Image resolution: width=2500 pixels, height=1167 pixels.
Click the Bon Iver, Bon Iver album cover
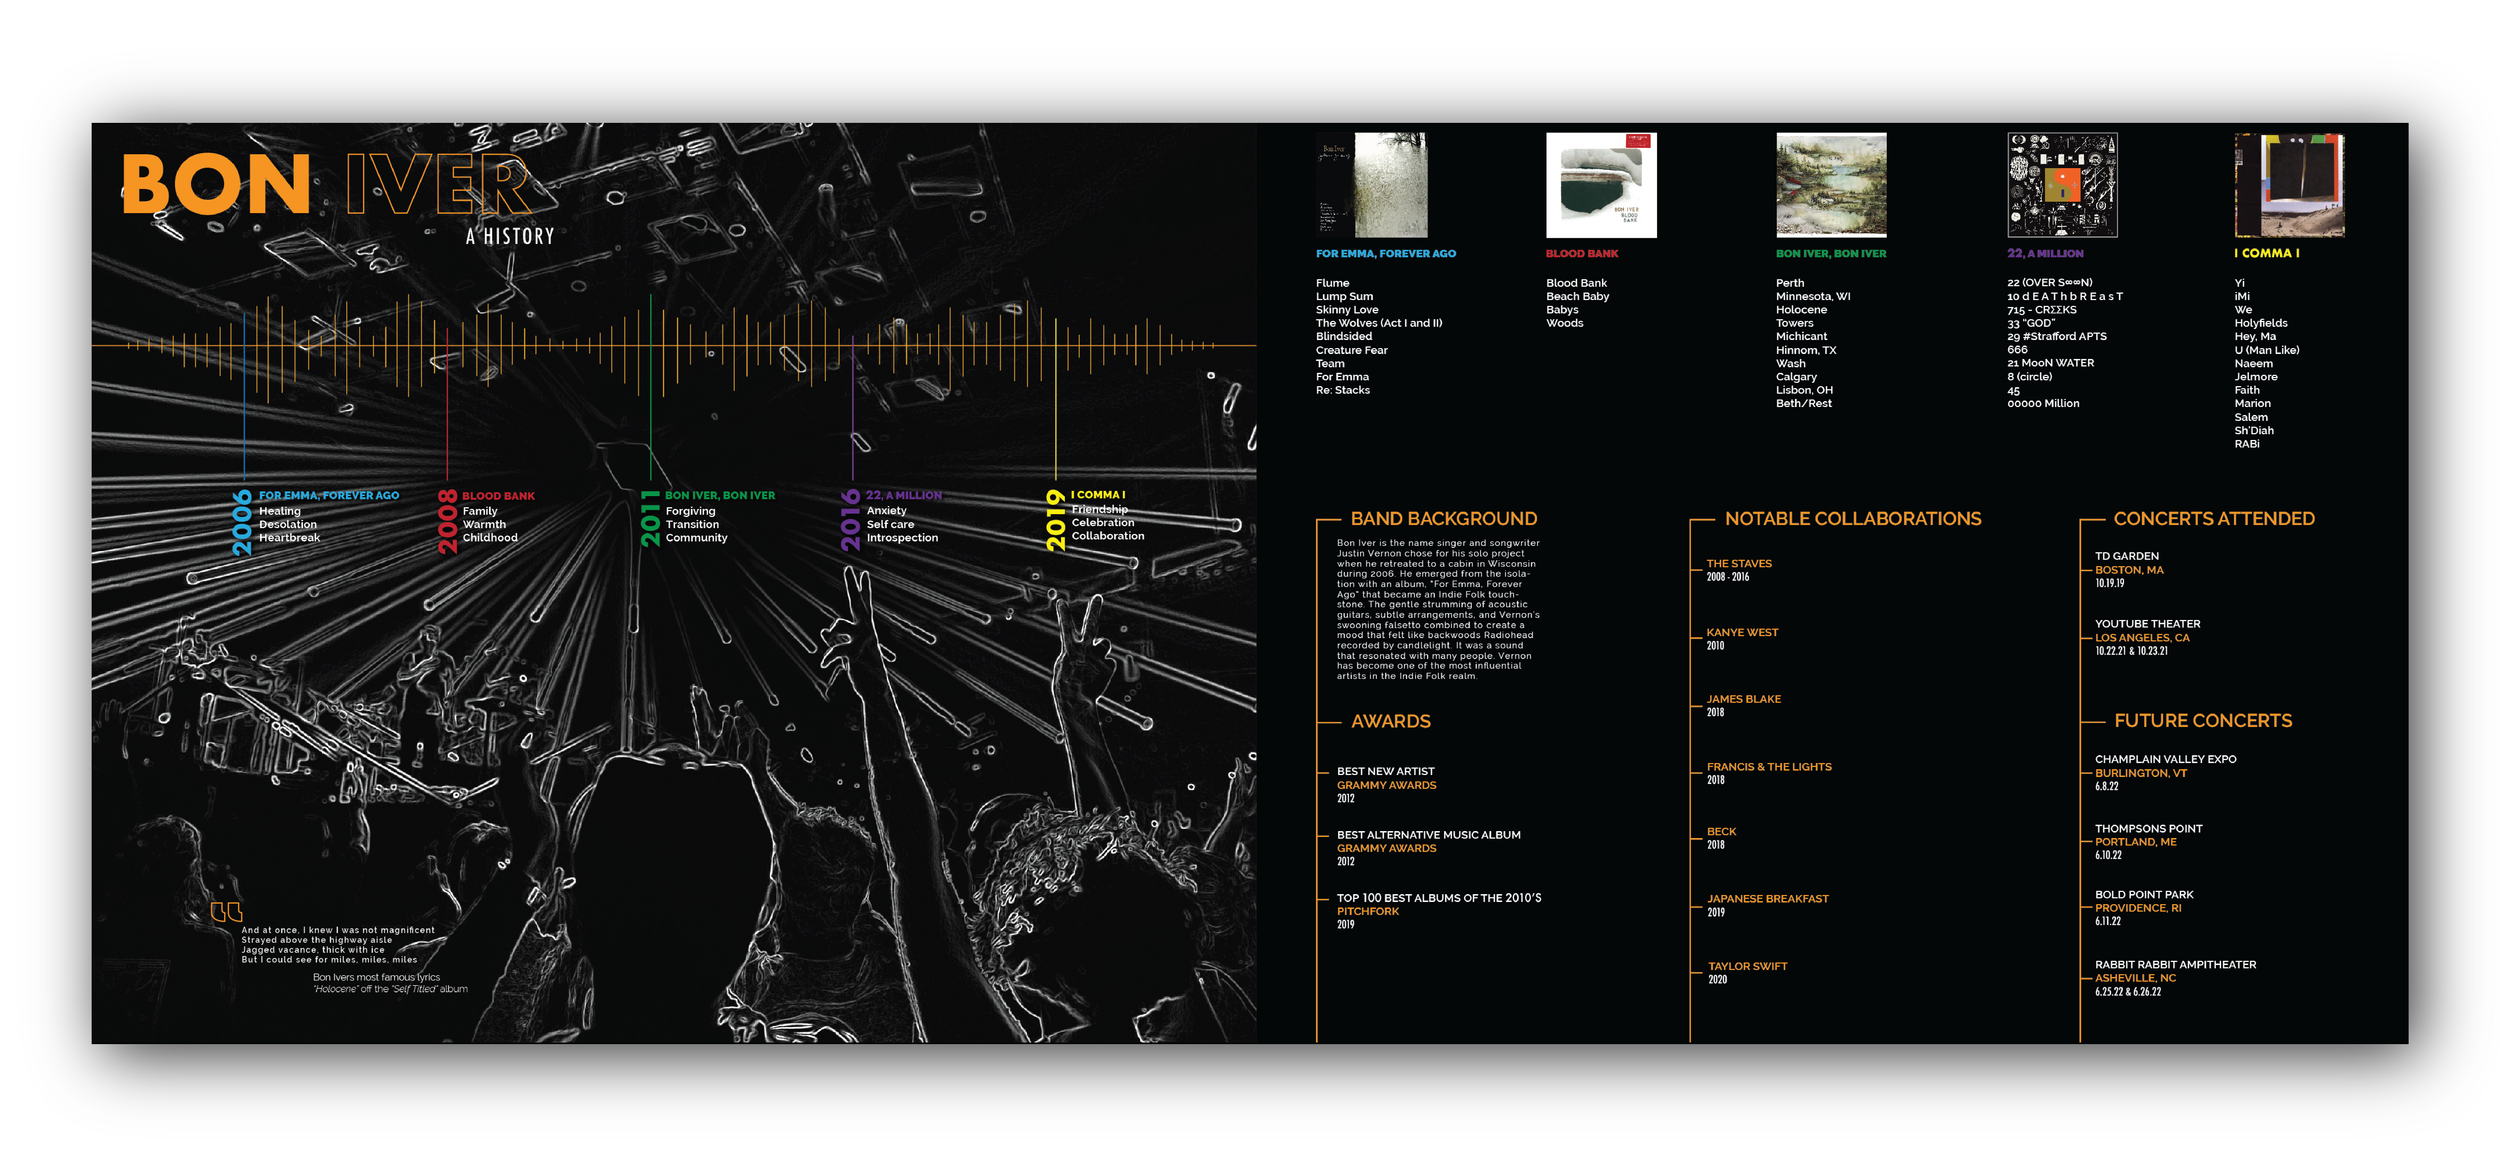1831,185
